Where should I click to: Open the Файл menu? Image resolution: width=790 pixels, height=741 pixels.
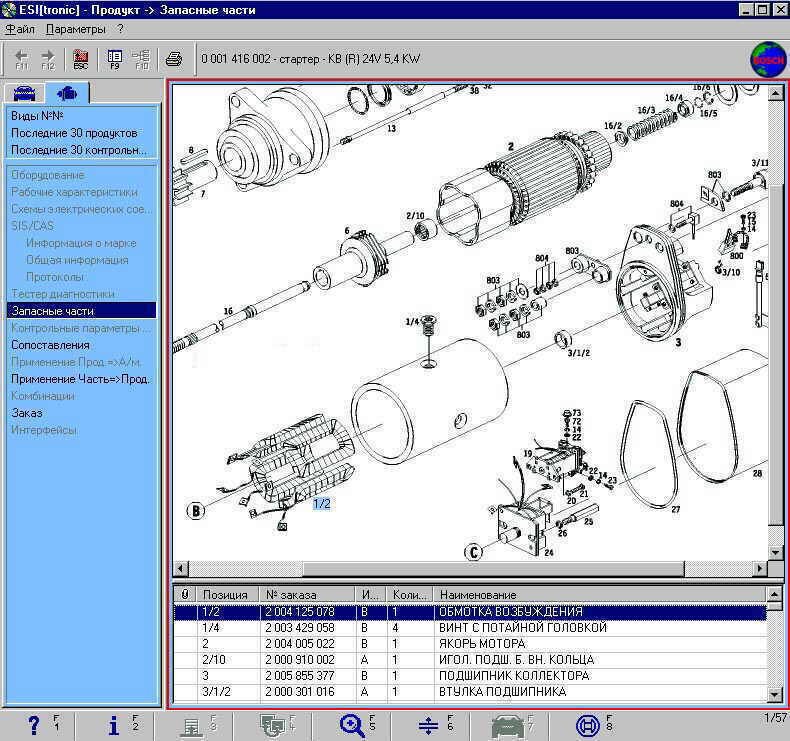coord(20,29)
